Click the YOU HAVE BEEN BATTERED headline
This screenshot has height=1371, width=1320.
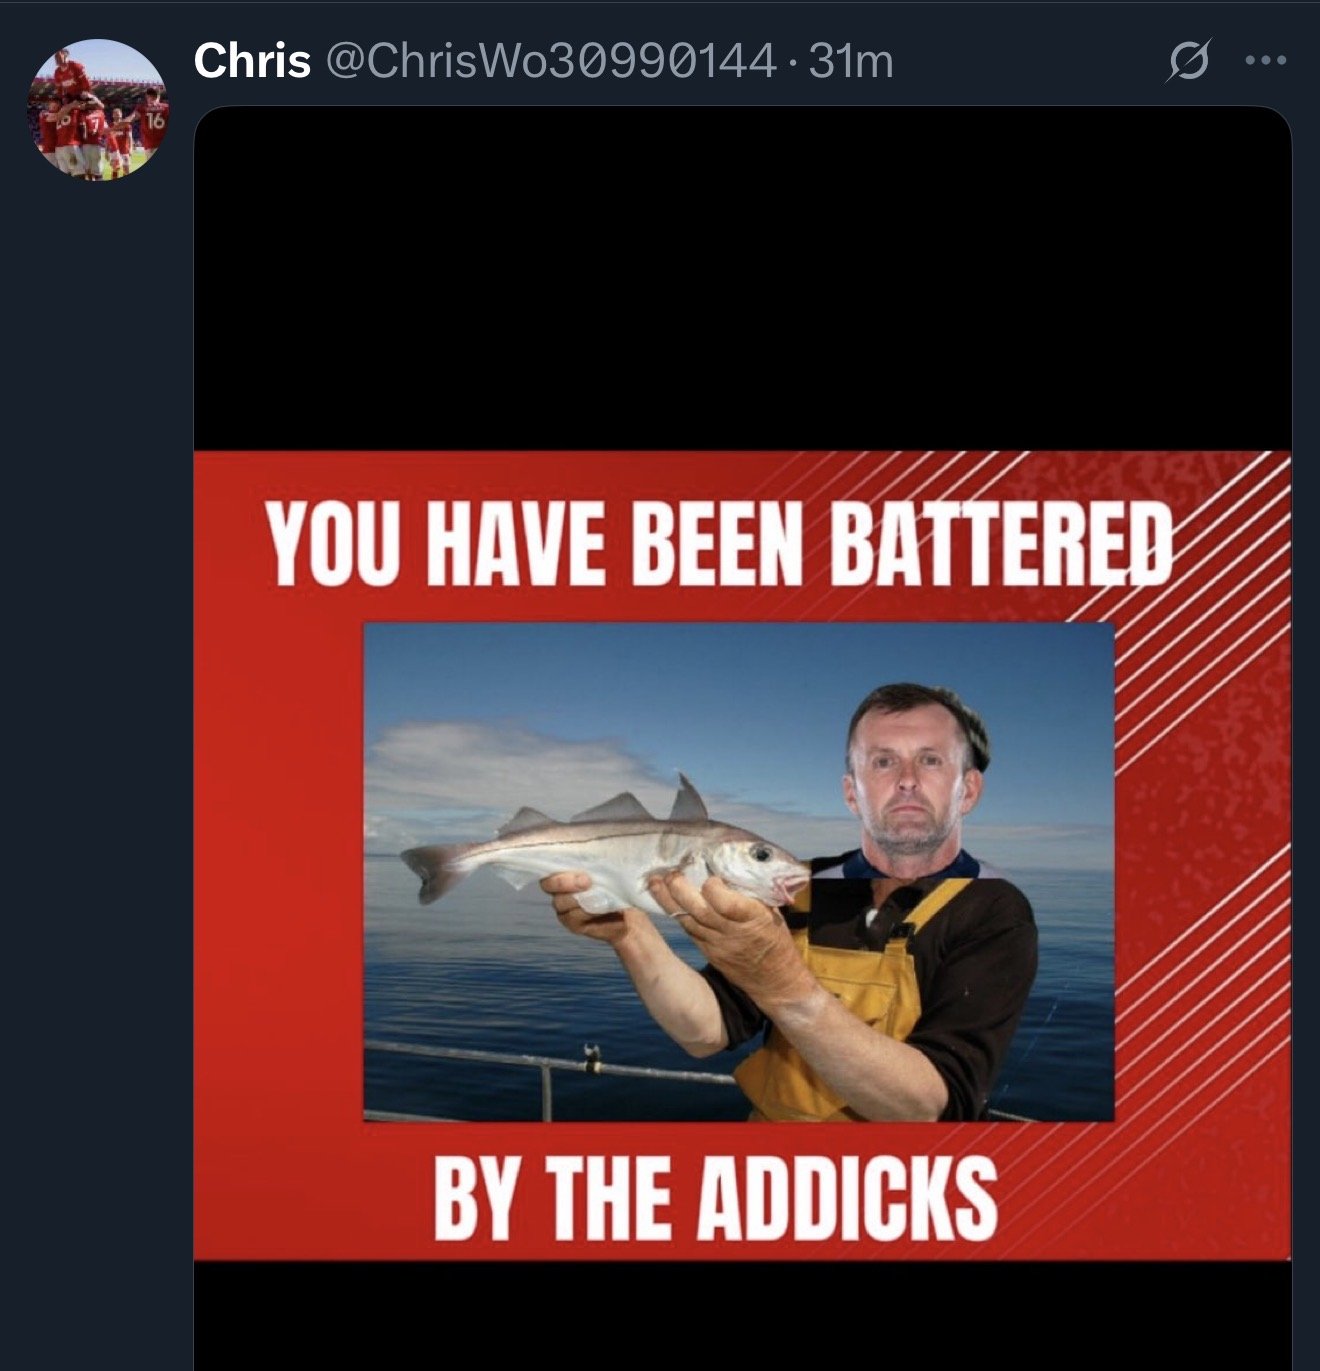pyautogui.click(x=719, y=543)
